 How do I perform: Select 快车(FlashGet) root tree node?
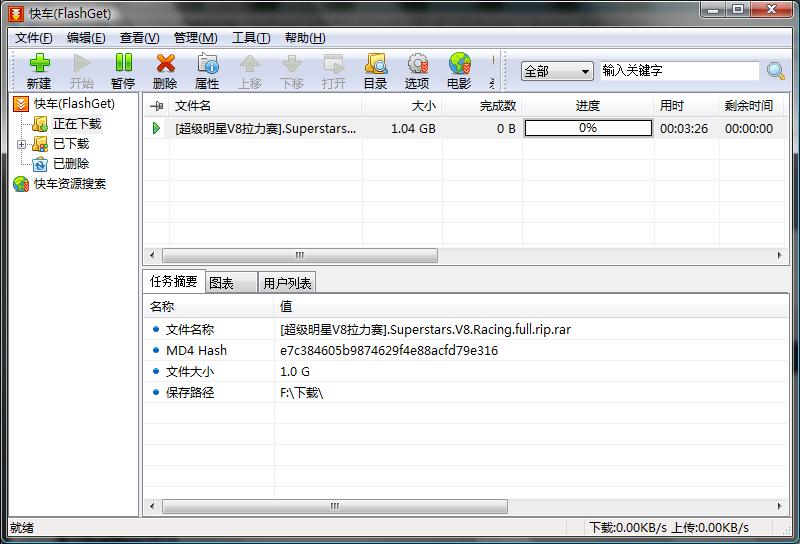[74, 104]
